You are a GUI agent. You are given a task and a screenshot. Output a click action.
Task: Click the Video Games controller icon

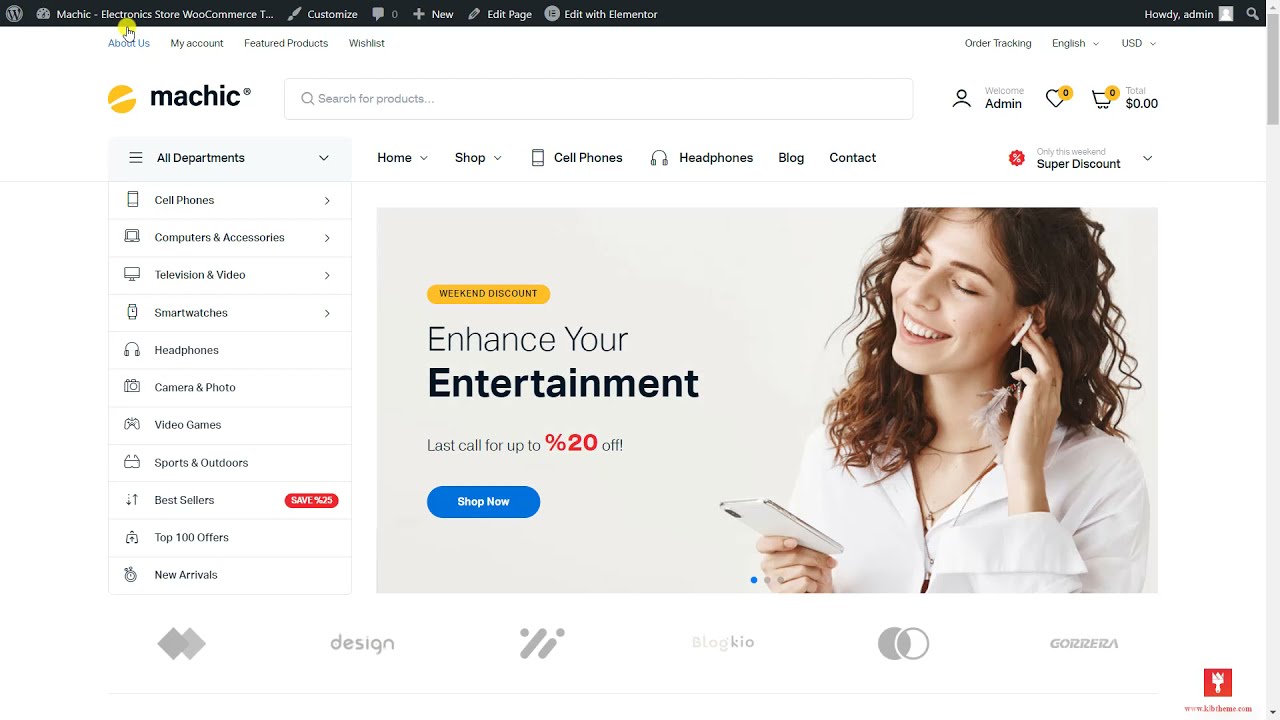coord(132,424)
